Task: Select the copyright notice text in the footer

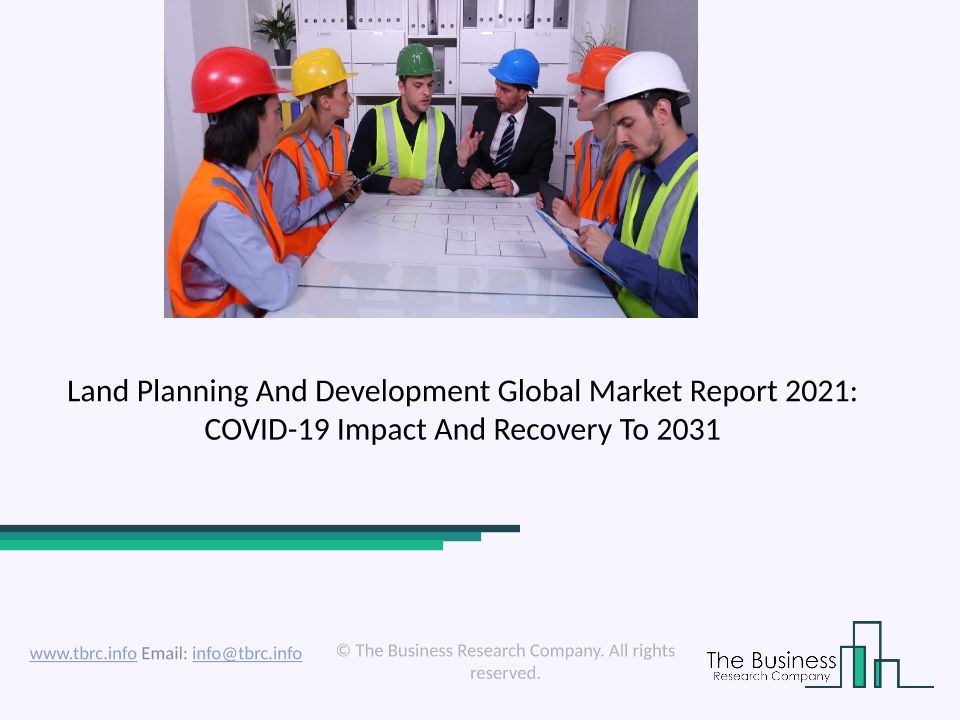Action: pos(505,662)
